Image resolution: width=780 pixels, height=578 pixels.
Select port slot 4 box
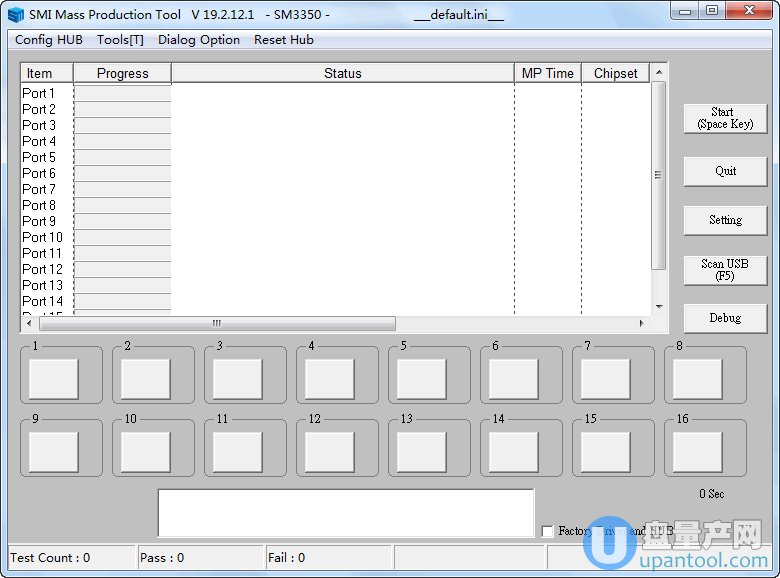click(330, 379)
